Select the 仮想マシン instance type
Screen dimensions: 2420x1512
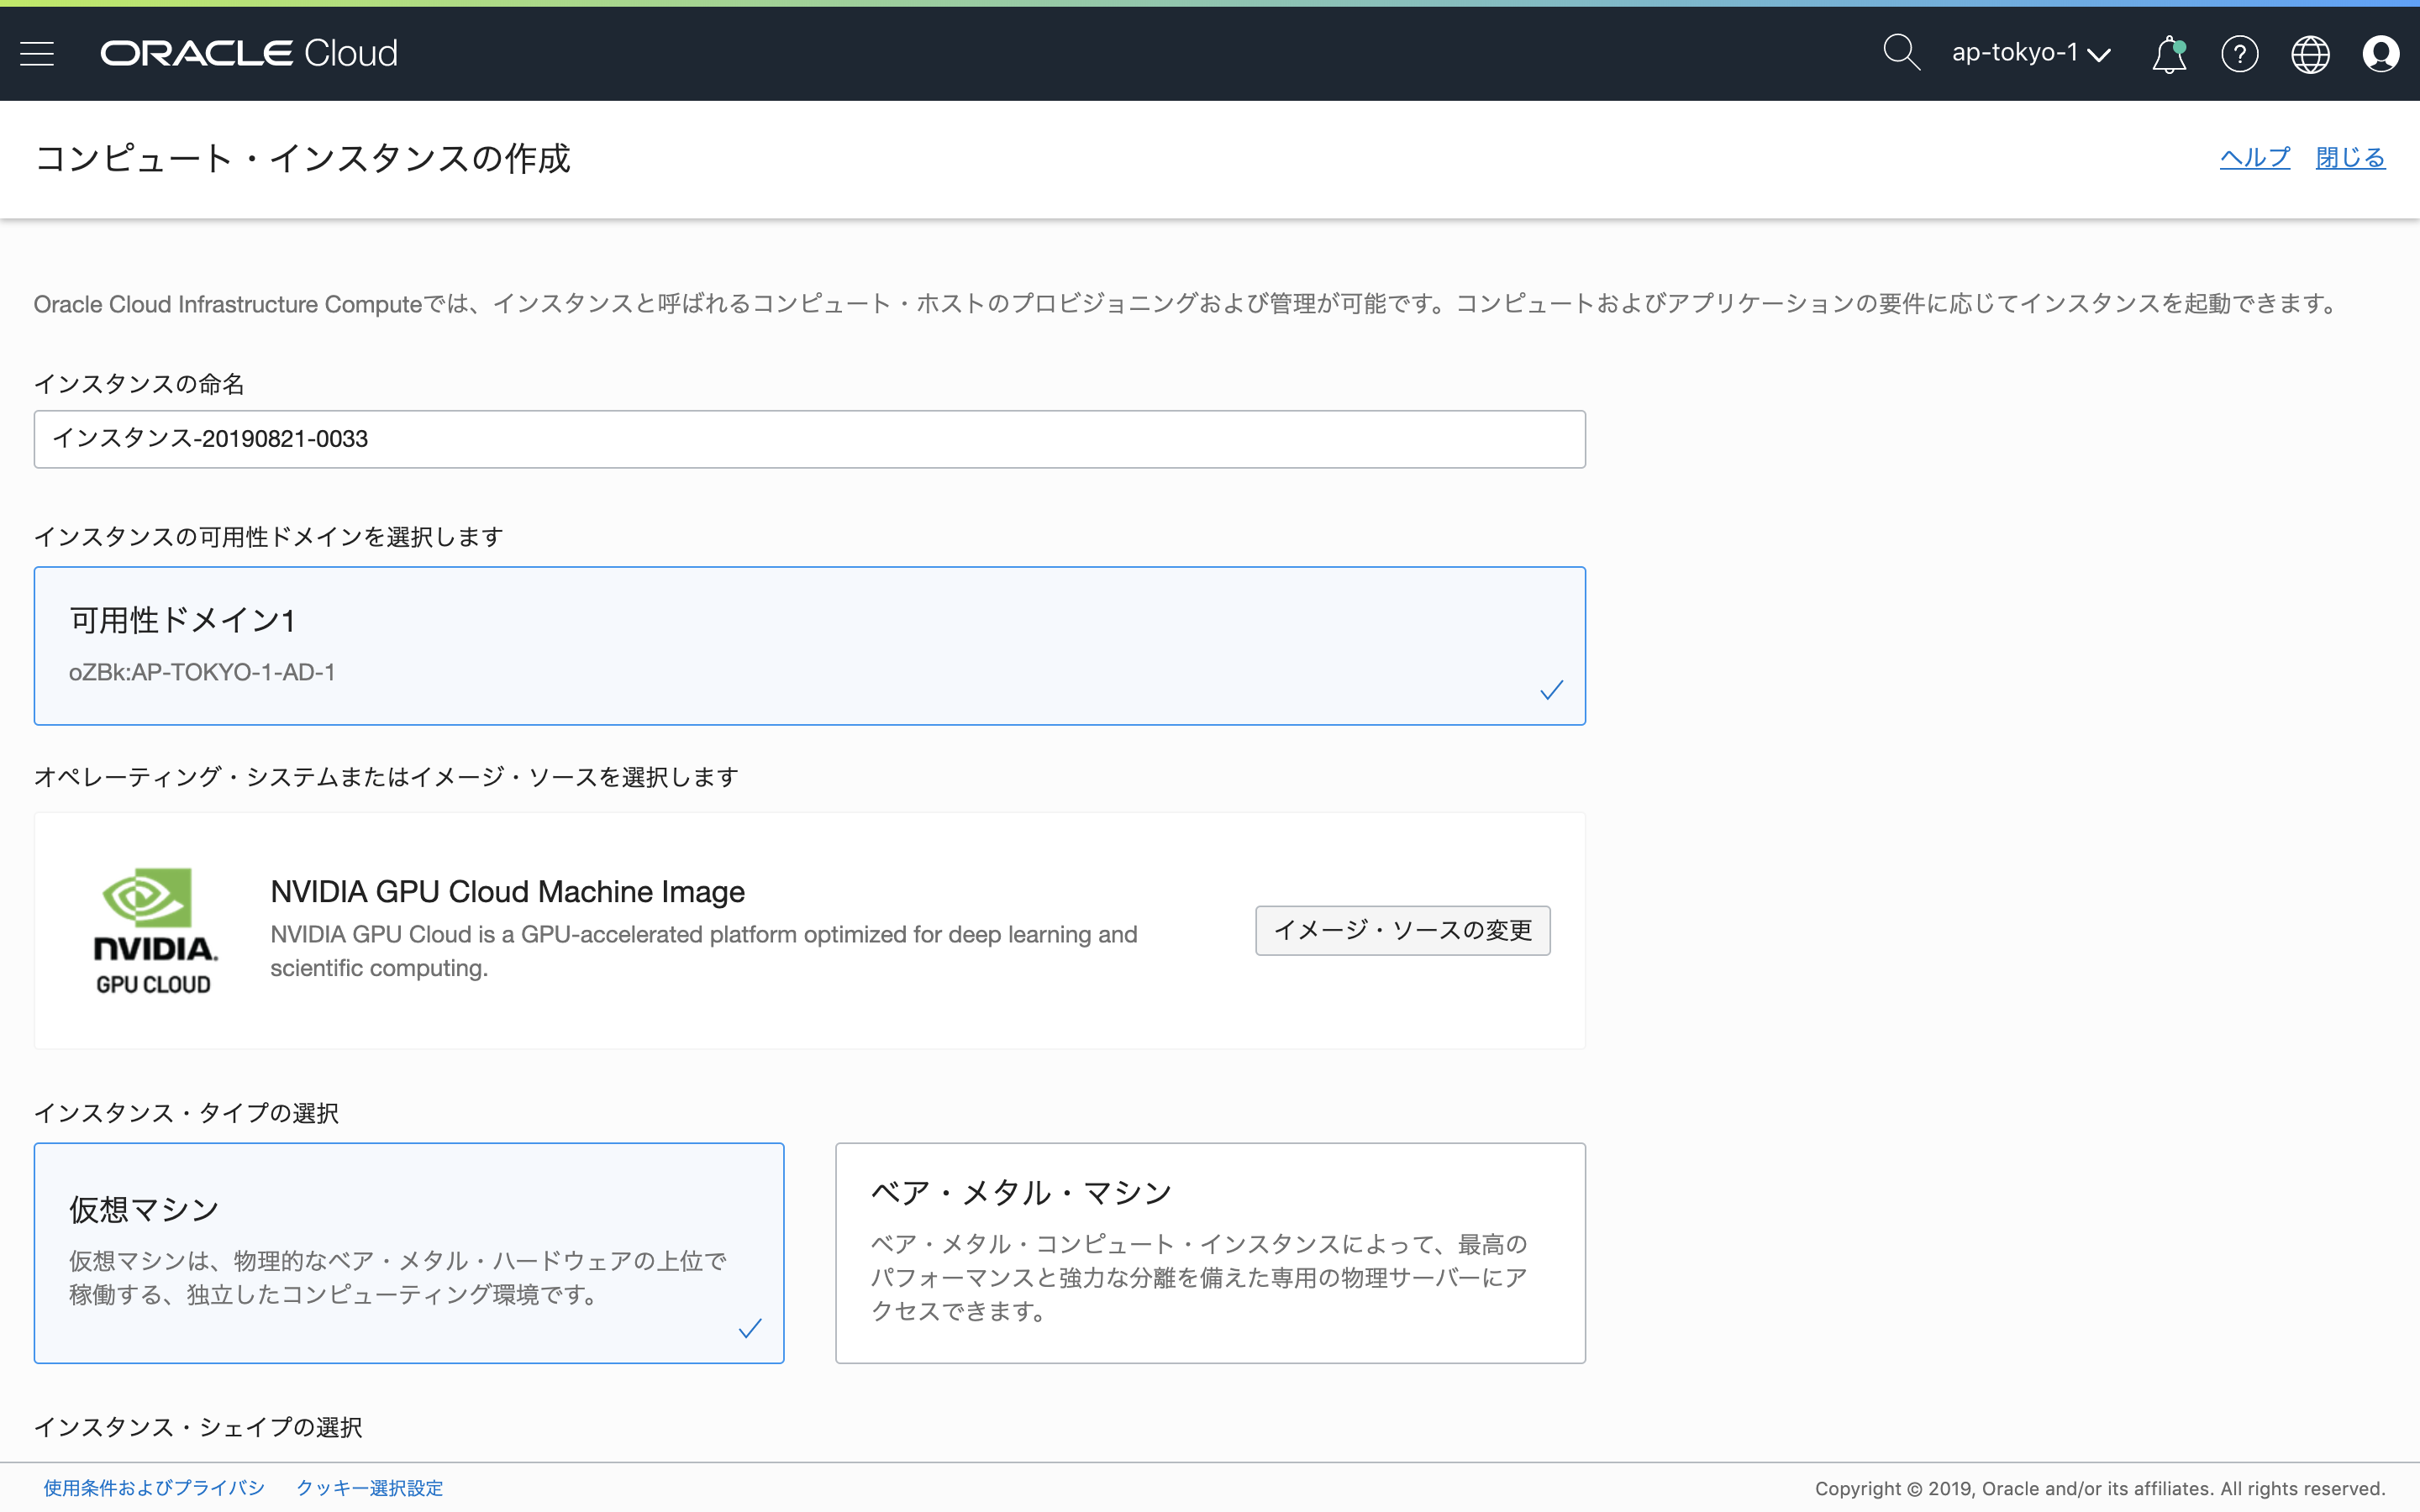coord(409,1252)
